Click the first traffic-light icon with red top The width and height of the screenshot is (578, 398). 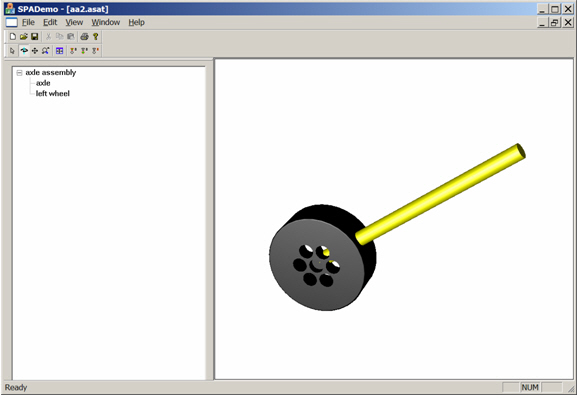(x=73, y=51)
